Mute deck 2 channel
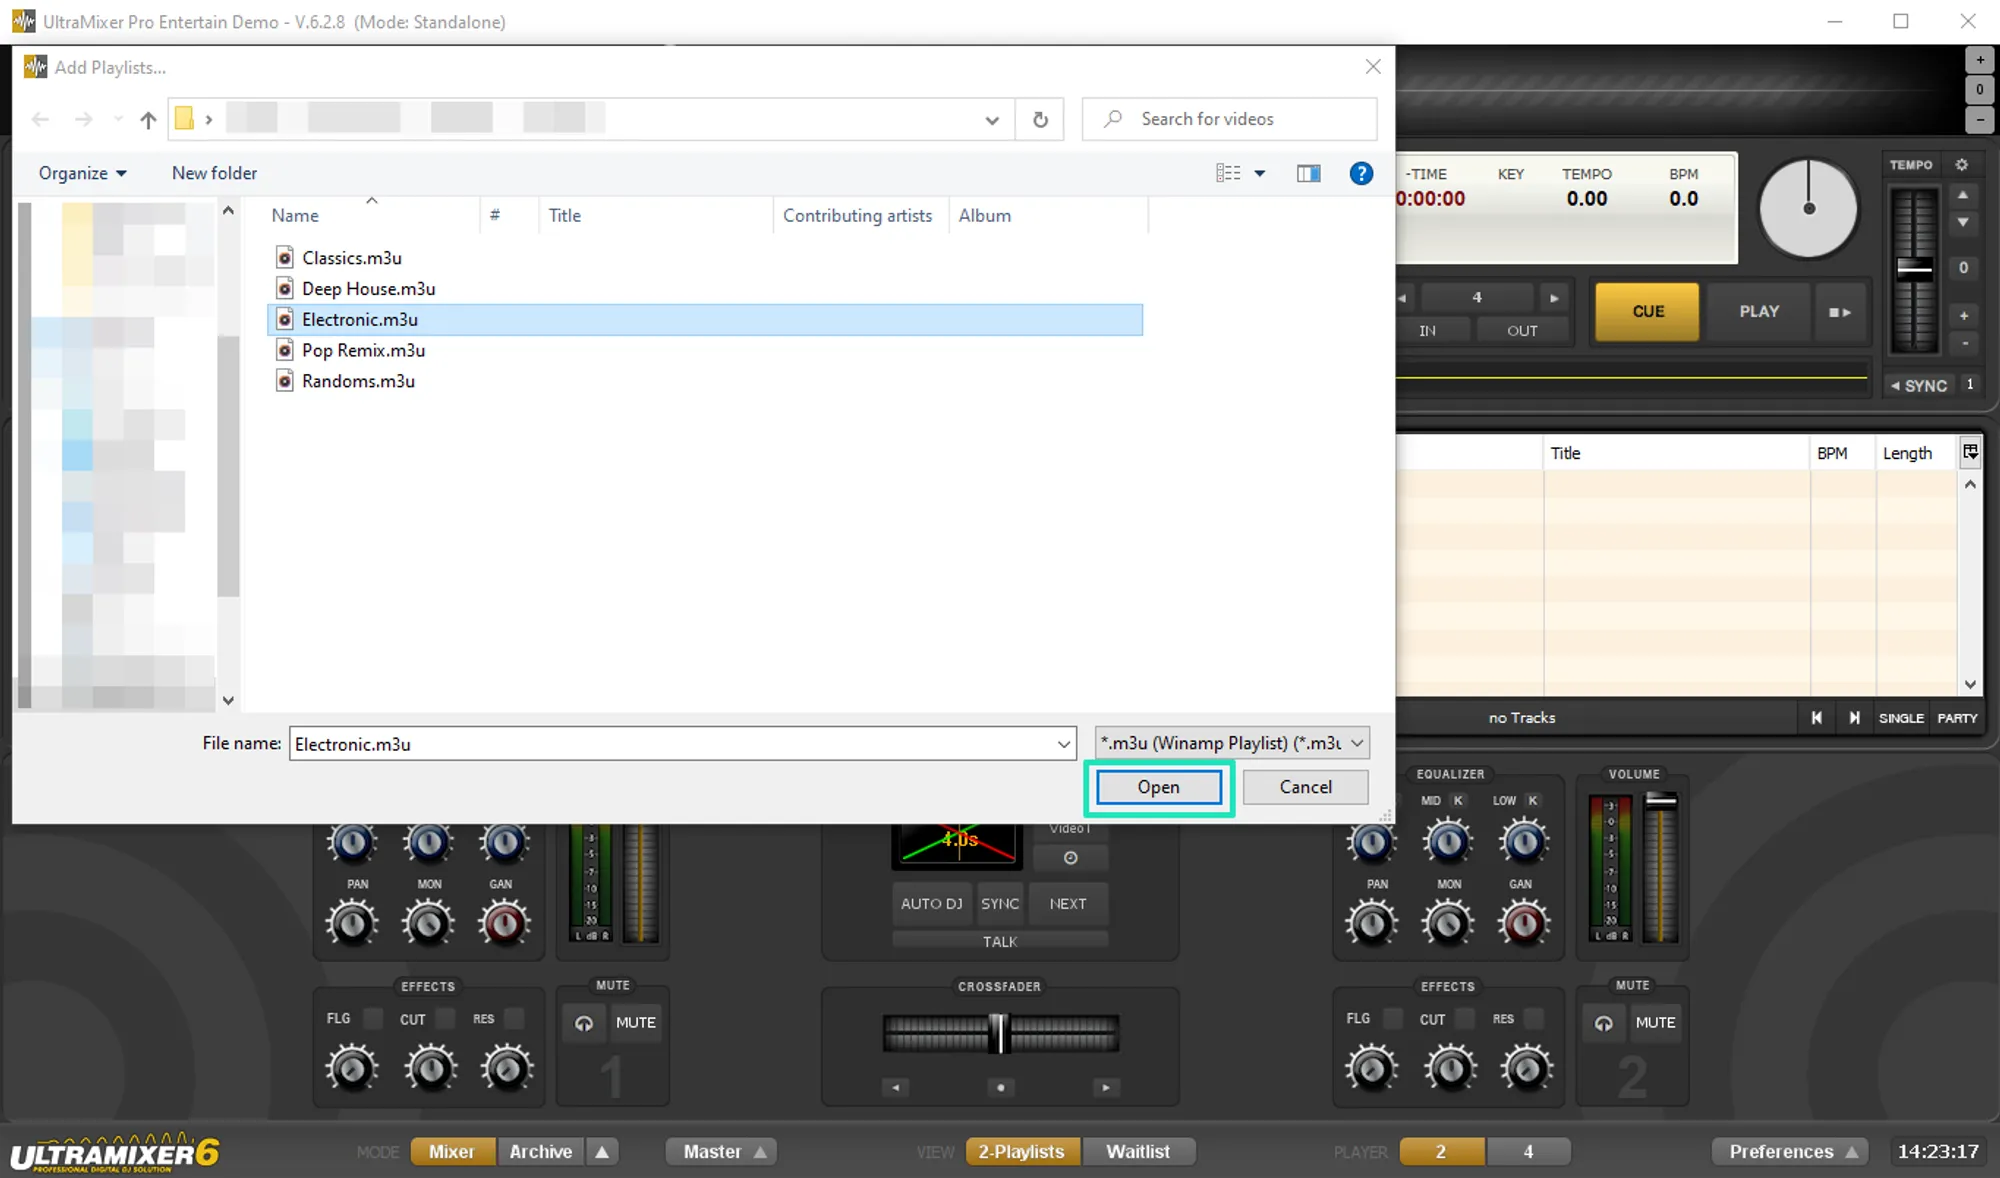 (x=1655, y=1023)
